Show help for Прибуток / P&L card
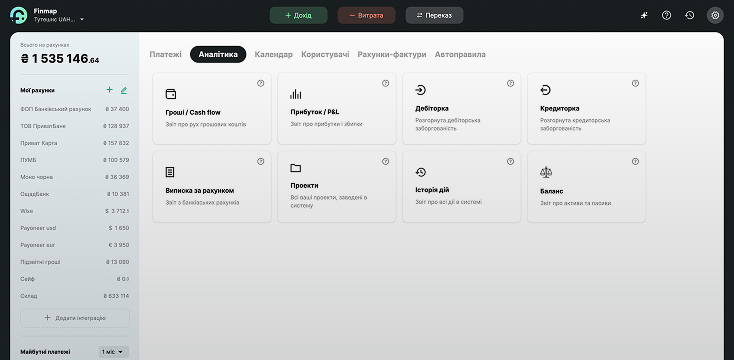This screenshot has width=734, height=360. click(386, 83)
